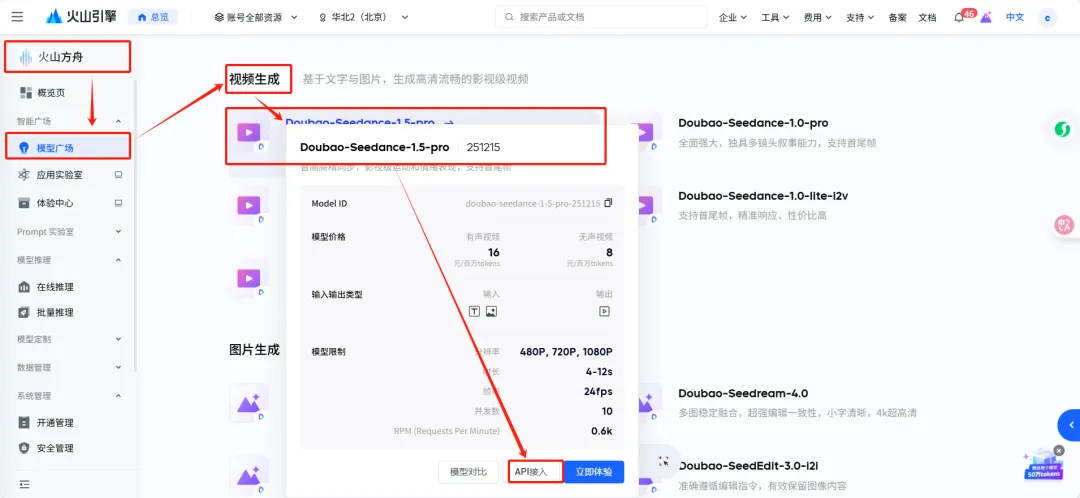1080x498 pixels.
Task: Open 体验中心 in the sidebar
Action: pyautogui.click(x=55, y=203)
